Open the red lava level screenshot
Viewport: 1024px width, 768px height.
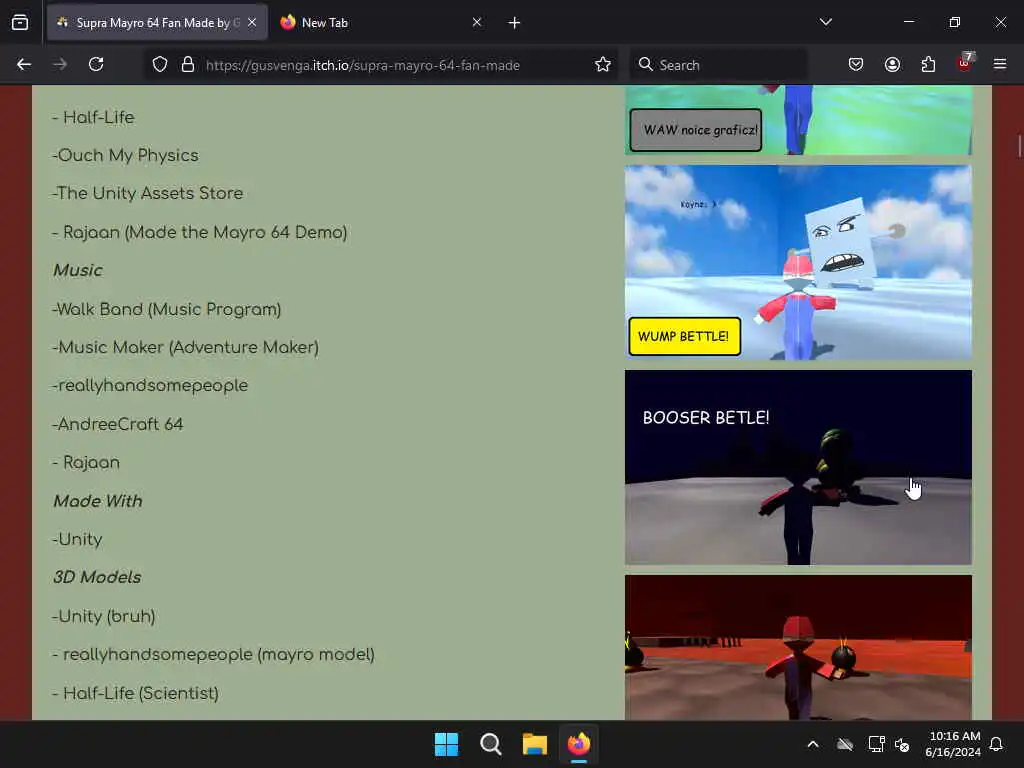pyautogui.click(x=798, y=647)
